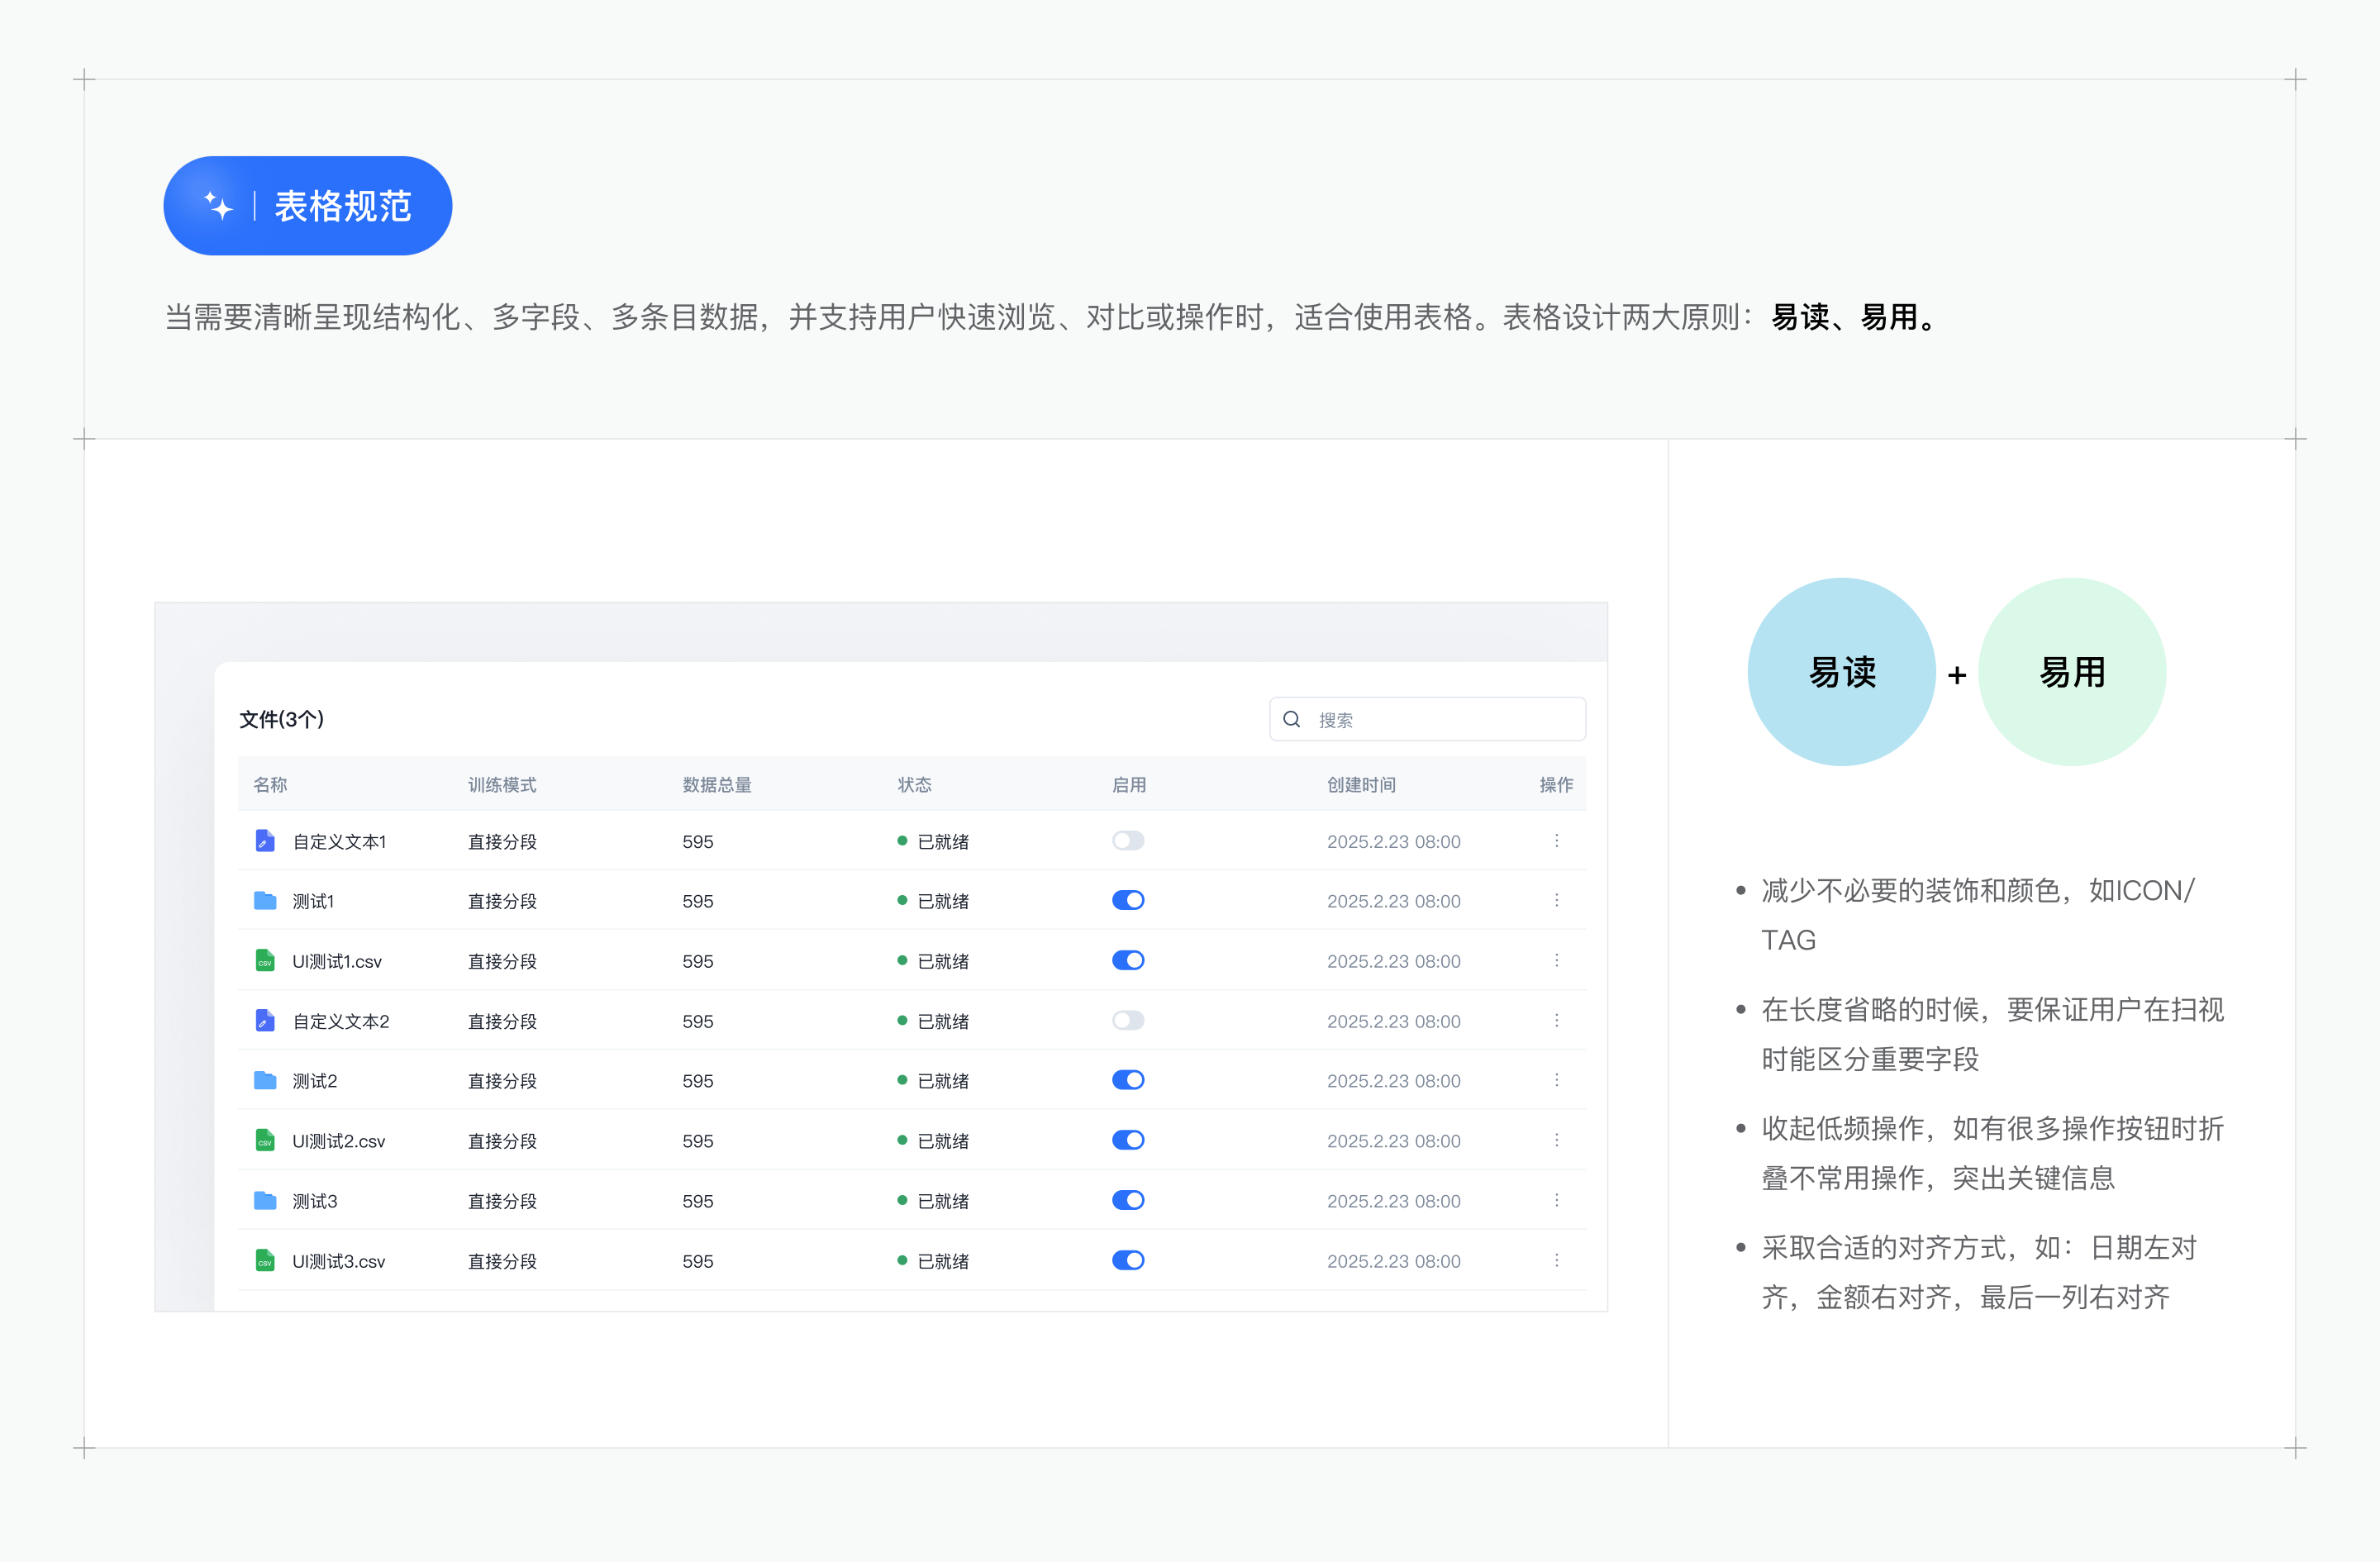Open more actions for 测试2 row
Viewport: 2380px width, 1562px height.
(x=1556, y=1080)
